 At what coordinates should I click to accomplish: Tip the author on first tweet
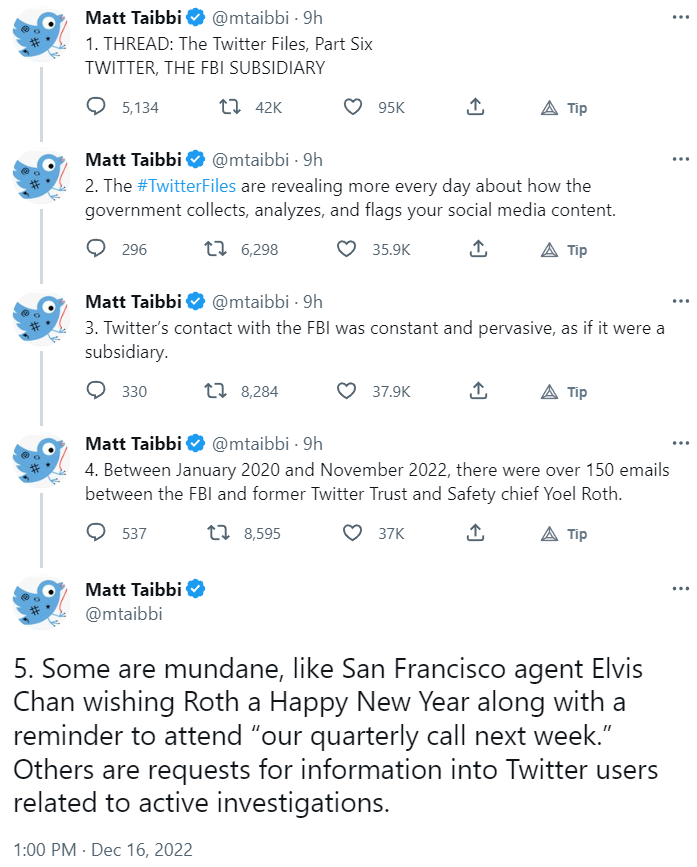[565, 108]
